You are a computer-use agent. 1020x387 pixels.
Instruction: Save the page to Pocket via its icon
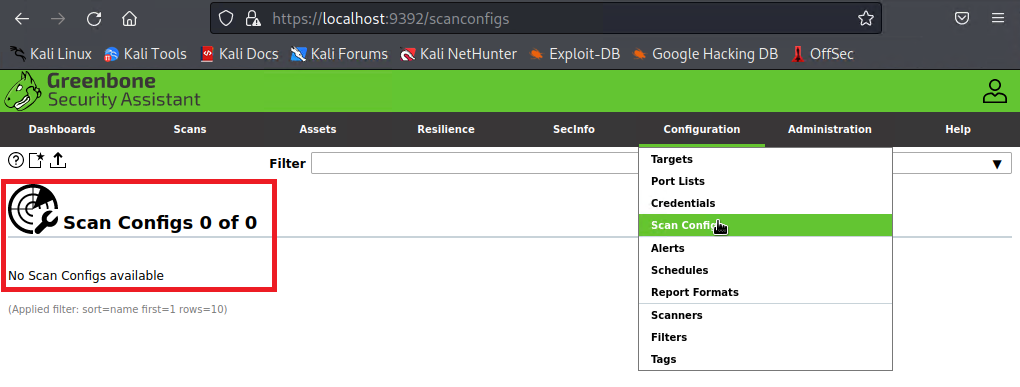point(962,18)
